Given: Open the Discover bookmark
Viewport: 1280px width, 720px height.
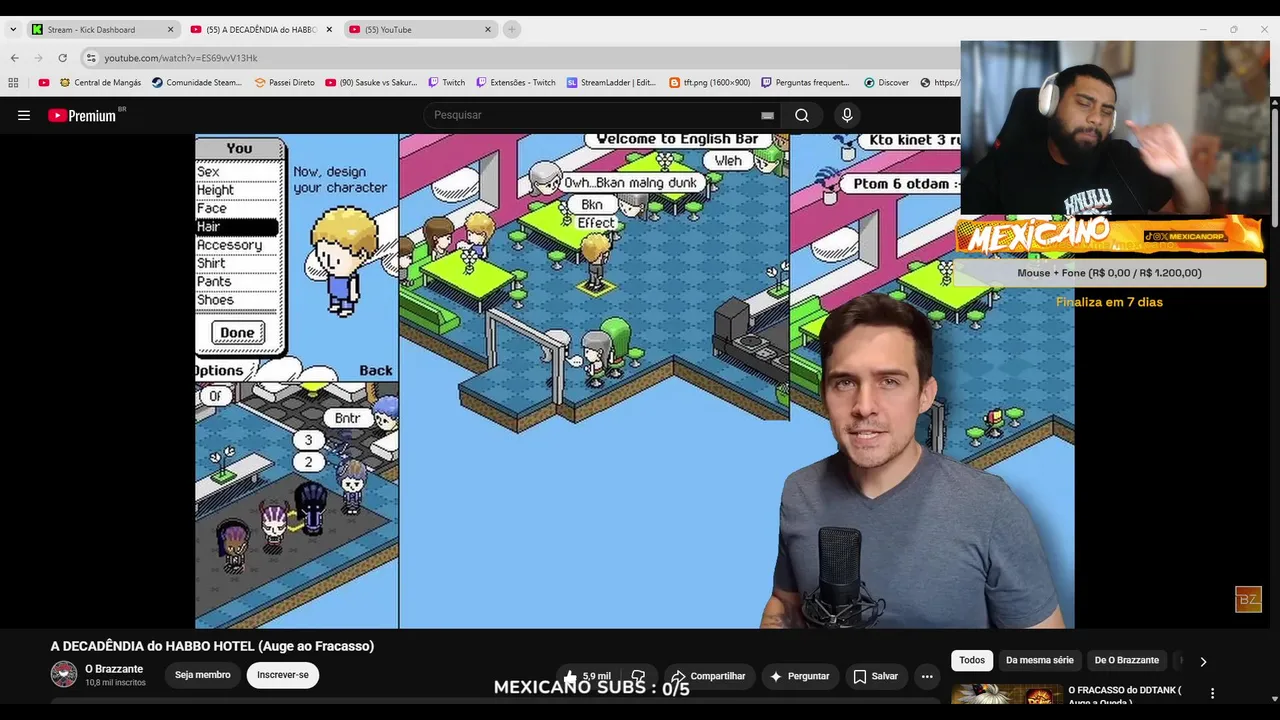Looking at the screenshot, I should pos(886,83).
